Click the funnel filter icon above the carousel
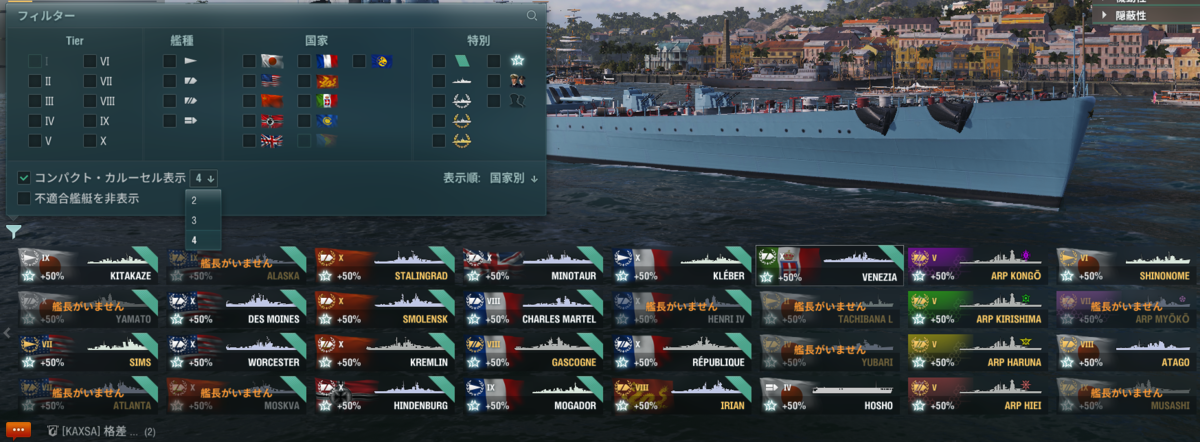1200x442 pixels. pos(14,232)
